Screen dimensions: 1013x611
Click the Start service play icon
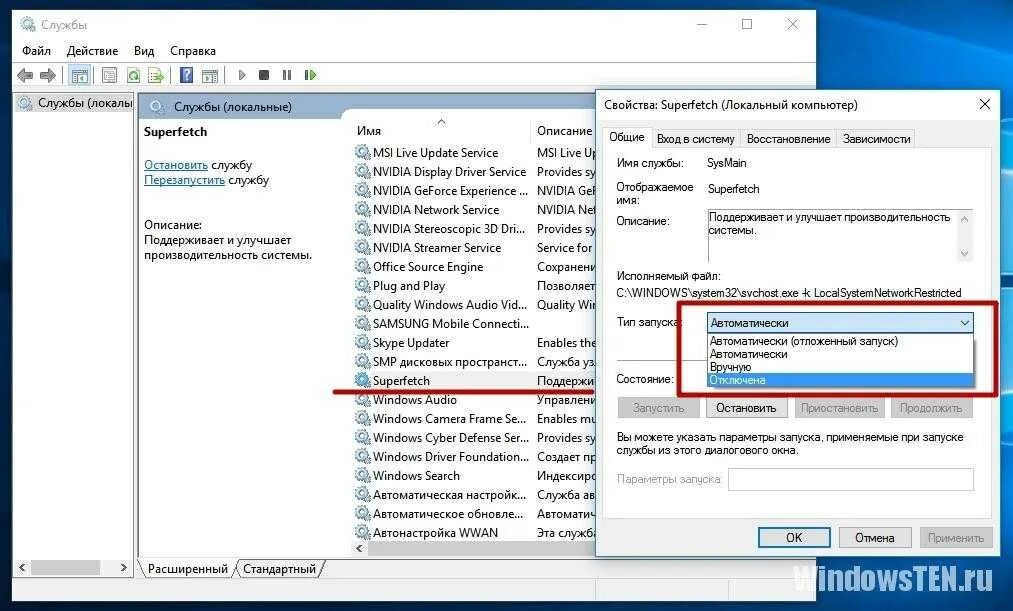(242, 76)
